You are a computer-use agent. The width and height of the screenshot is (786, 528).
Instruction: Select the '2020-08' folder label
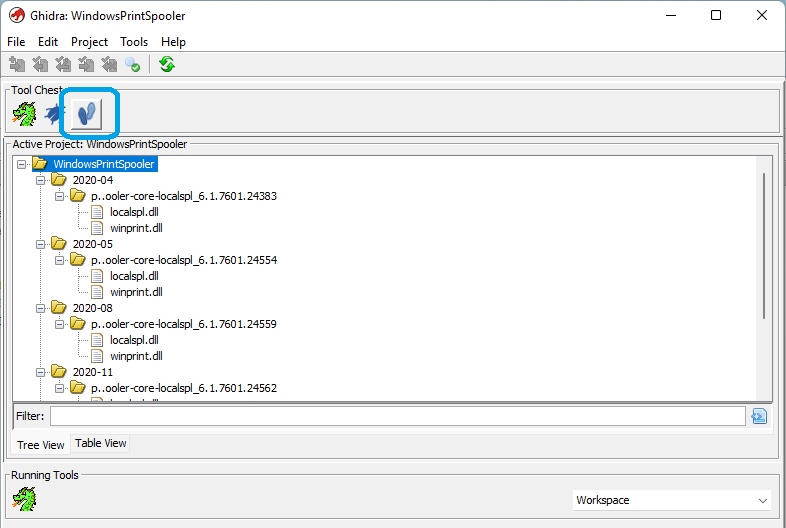pyautogui.click(x=93, y=308)
